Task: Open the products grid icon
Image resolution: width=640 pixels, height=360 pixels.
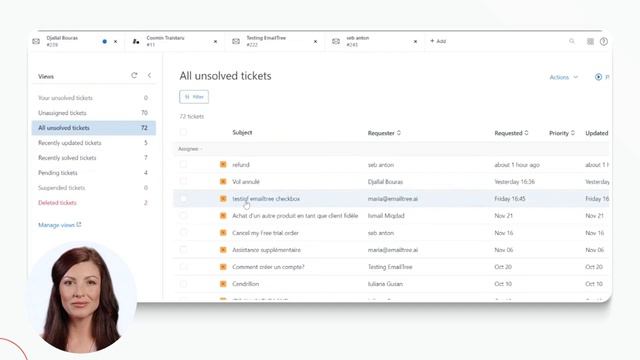Action: pos(590,41)
